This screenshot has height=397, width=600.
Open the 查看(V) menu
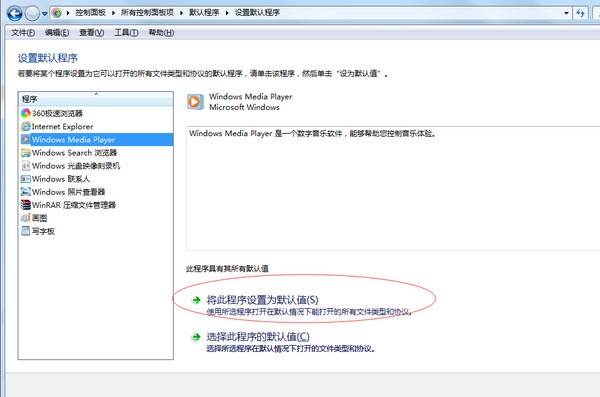(91, 33)
